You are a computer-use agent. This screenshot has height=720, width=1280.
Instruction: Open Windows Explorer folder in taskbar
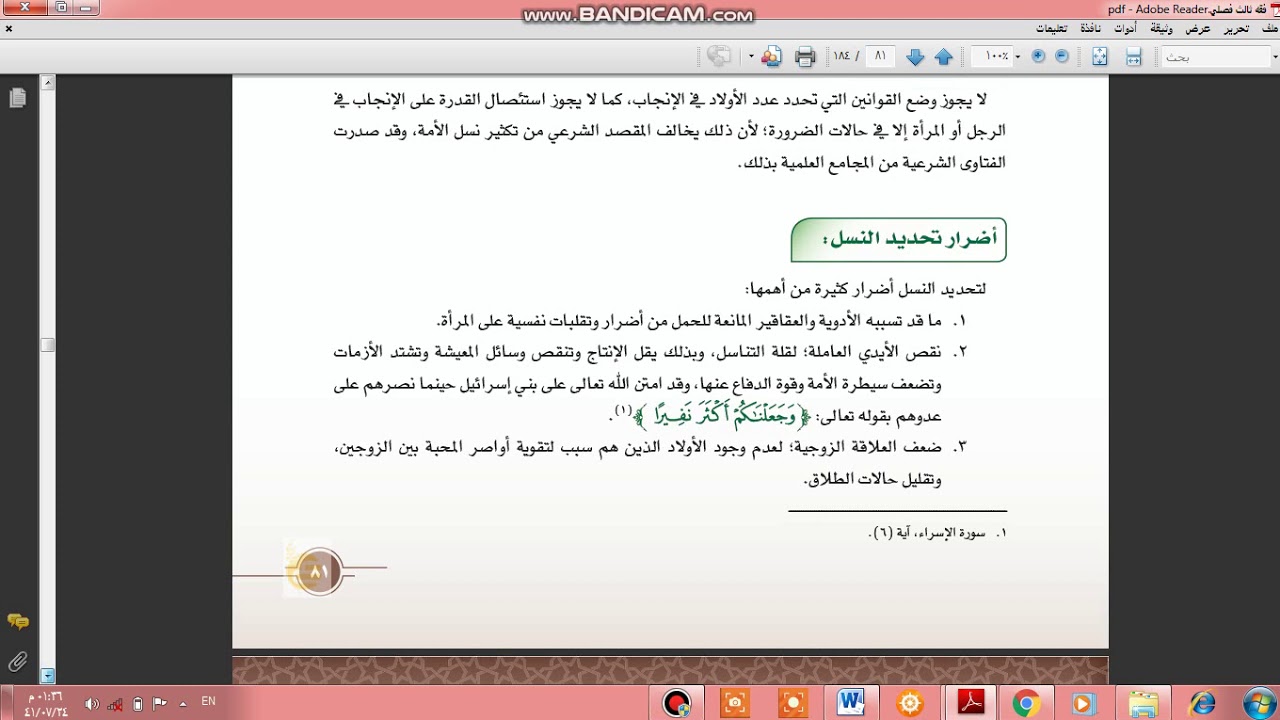point(1142,703)
